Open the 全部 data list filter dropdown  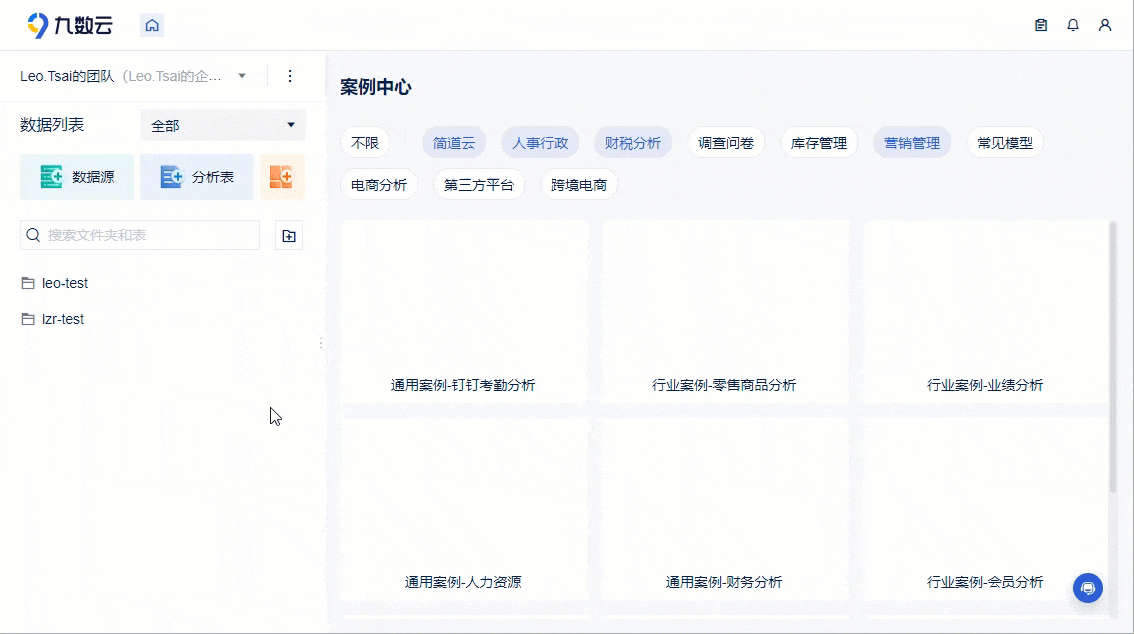point(223,126)
